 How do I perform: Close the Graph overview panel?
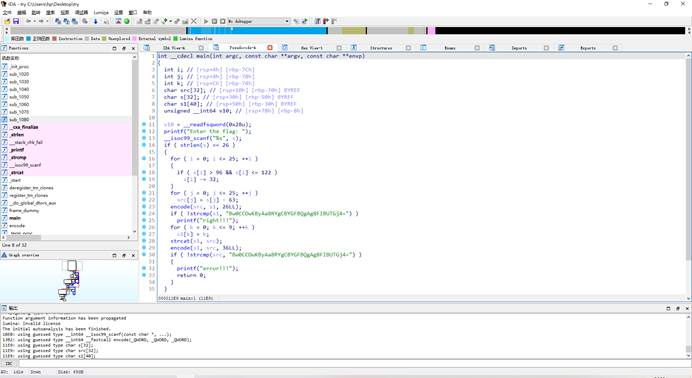coord(133,255)
